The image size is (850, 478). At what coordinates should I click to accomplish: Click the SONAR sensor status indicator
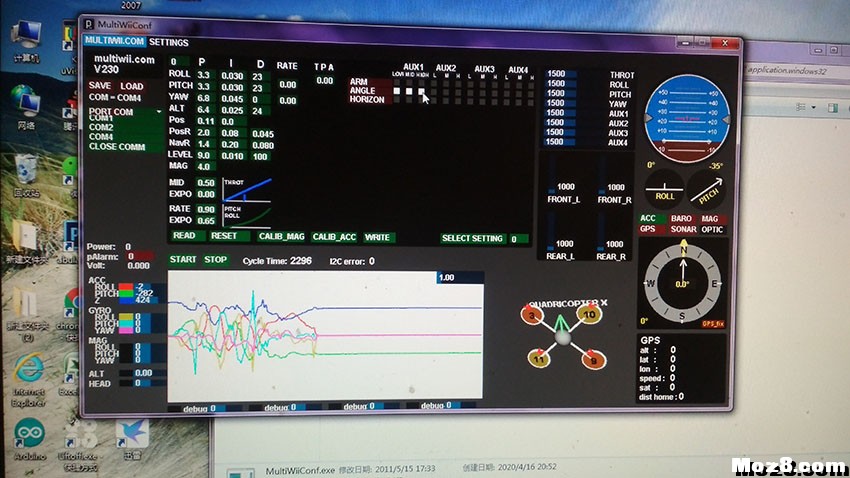(x=682, y=229)
